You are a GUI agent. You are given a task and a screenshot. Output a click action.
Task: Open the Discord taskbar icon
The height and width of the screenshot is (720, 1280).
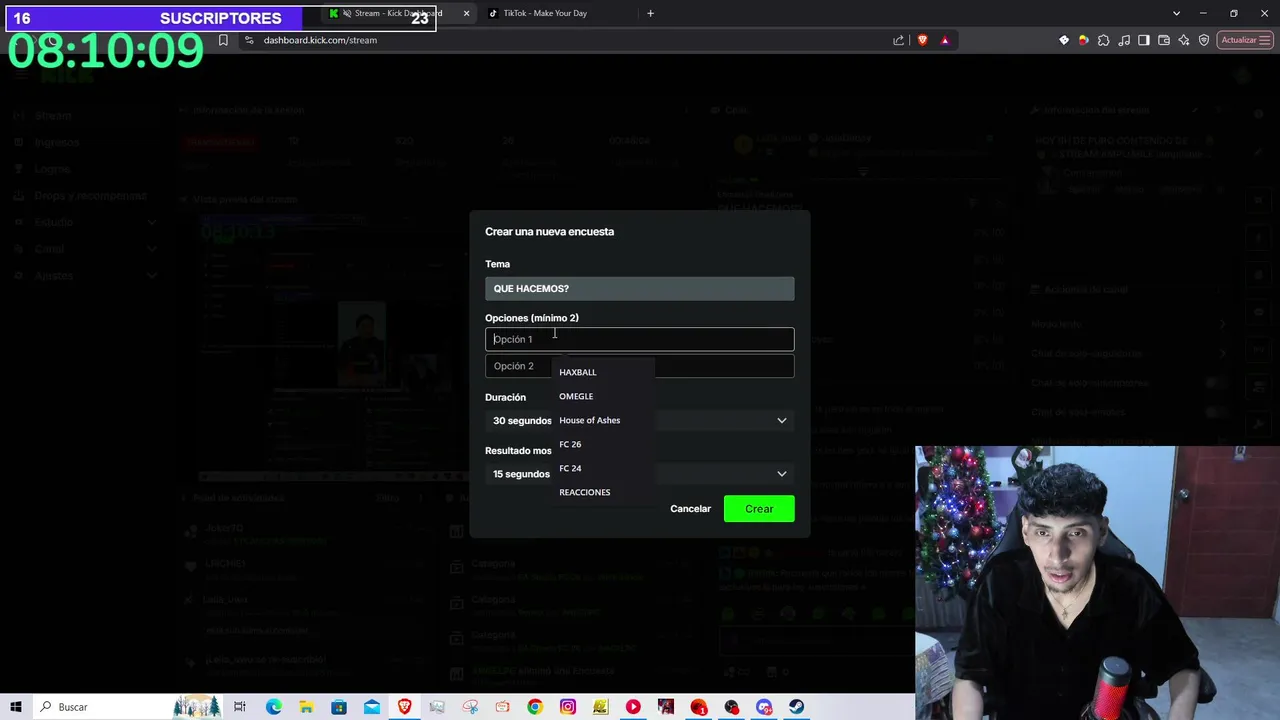pyautogui.click(x=764, y=707)
